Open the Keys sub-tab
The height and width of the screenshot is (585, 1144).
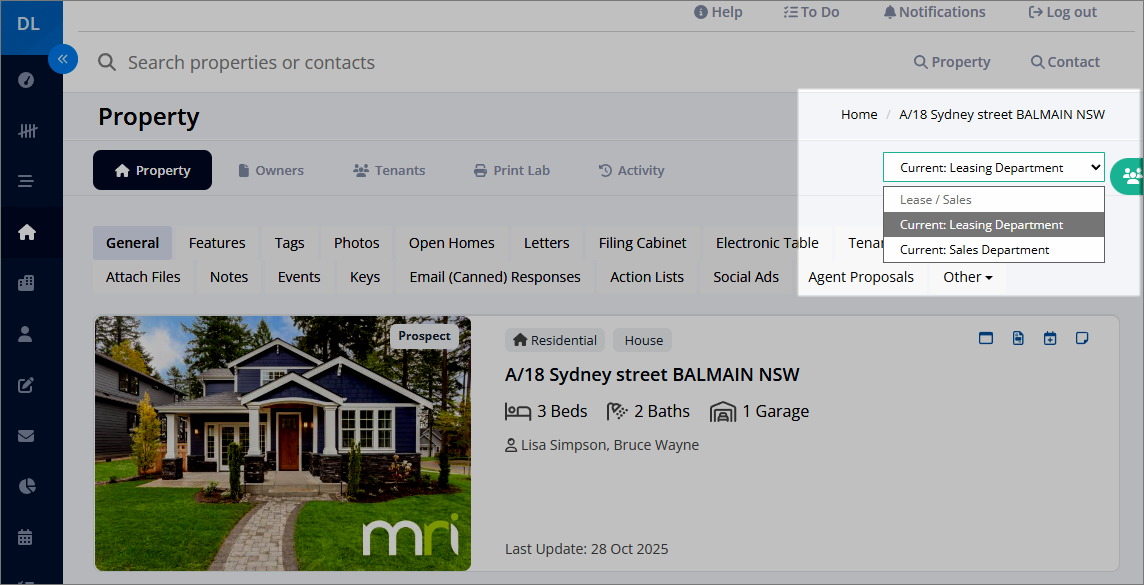(x=365, y=277)
